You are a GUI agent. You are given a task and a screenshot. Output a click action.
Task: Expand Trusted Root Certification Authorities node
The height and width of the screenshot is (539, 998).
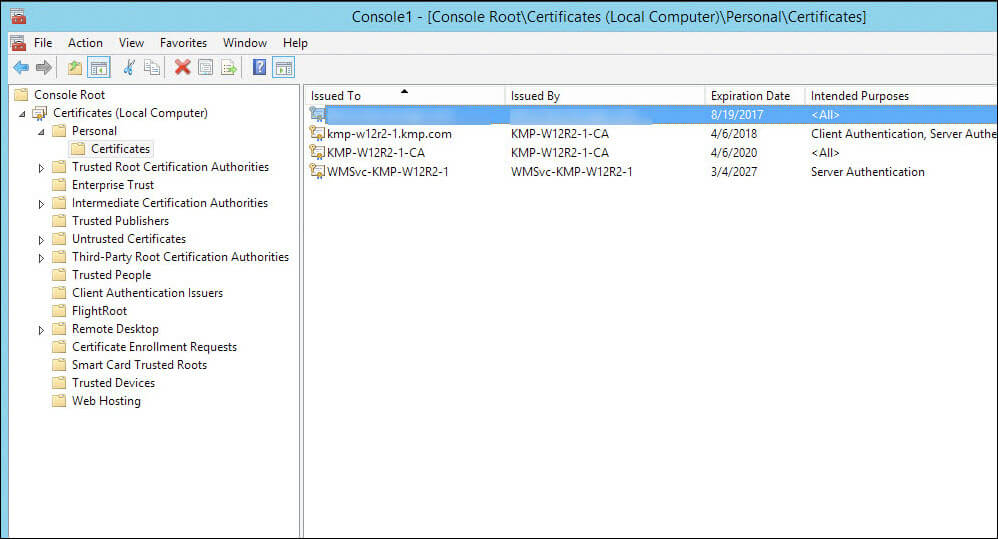pyautogui.click(x=41, y=168)
